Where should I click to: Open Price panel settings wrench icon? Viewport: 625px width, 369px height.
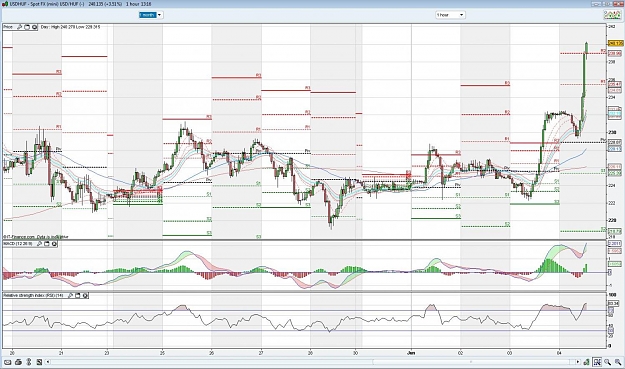point(19,27)
